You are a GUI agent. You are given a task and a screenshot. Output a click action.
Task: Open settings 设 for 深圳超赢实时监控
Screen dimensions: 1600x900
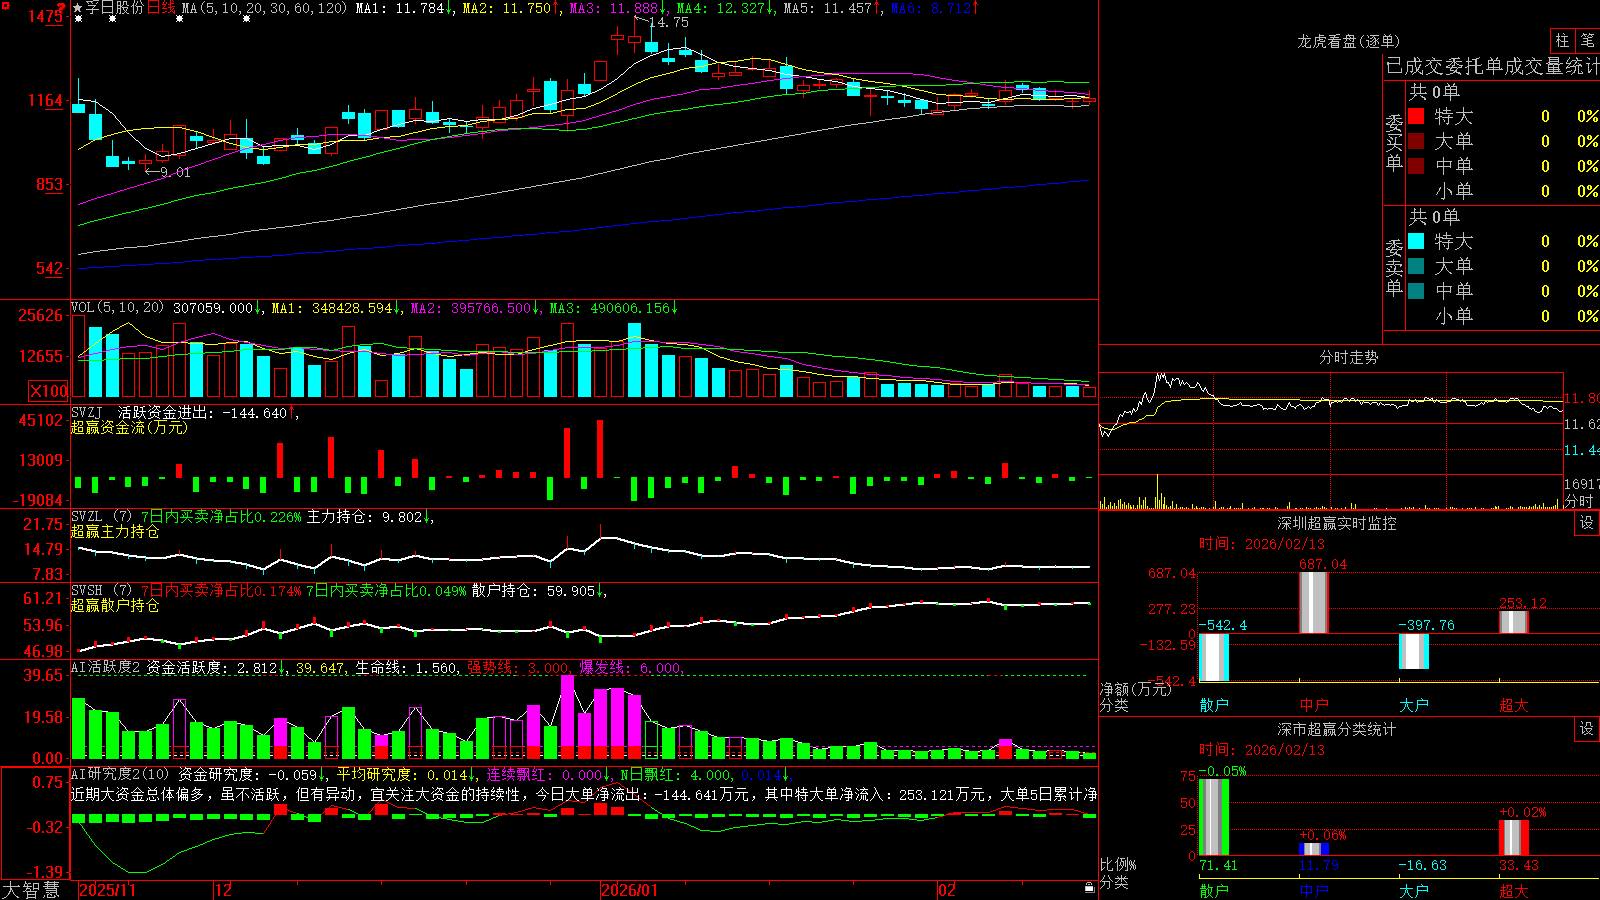click(x=1587, y=523)
